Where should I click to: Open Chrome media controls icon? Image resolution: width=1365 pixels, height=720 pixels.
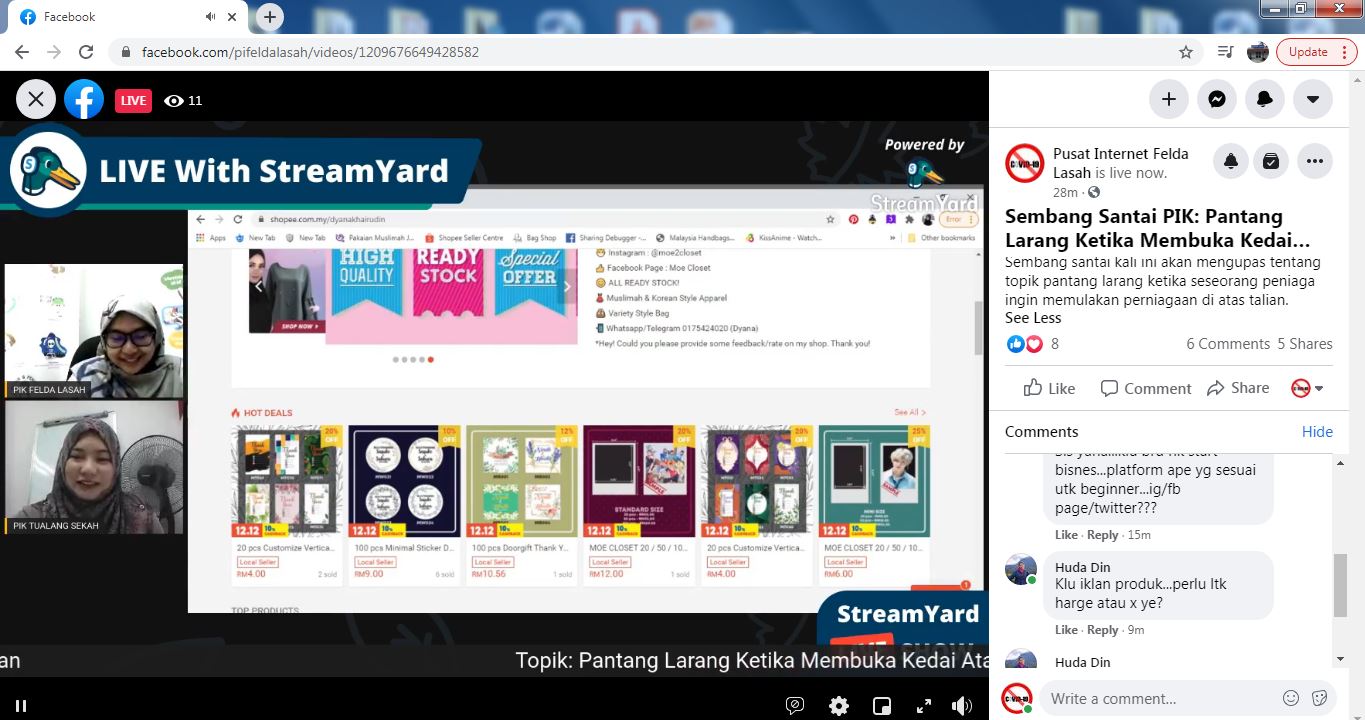[x=1225, y=52]
